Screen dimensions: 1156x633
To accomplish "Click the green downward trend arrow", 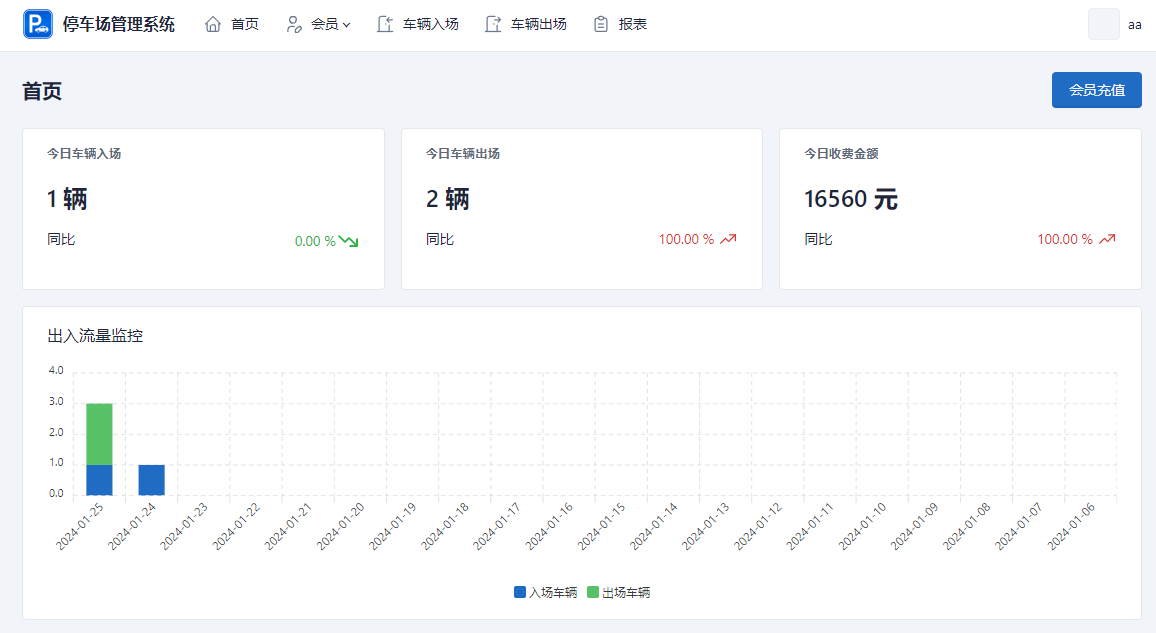I will coord(349,241).
